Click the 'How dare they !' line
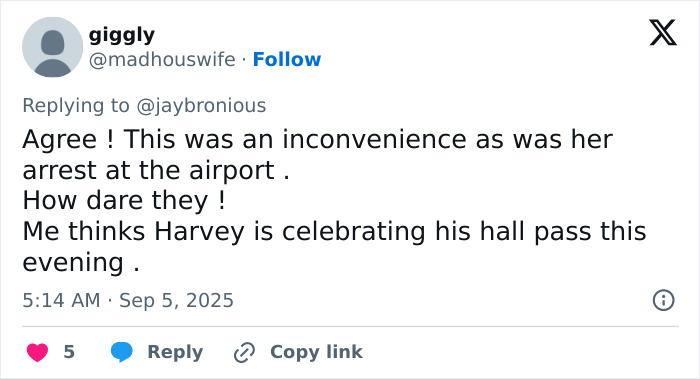The image size is (700, 379). (x=124, y=200)
